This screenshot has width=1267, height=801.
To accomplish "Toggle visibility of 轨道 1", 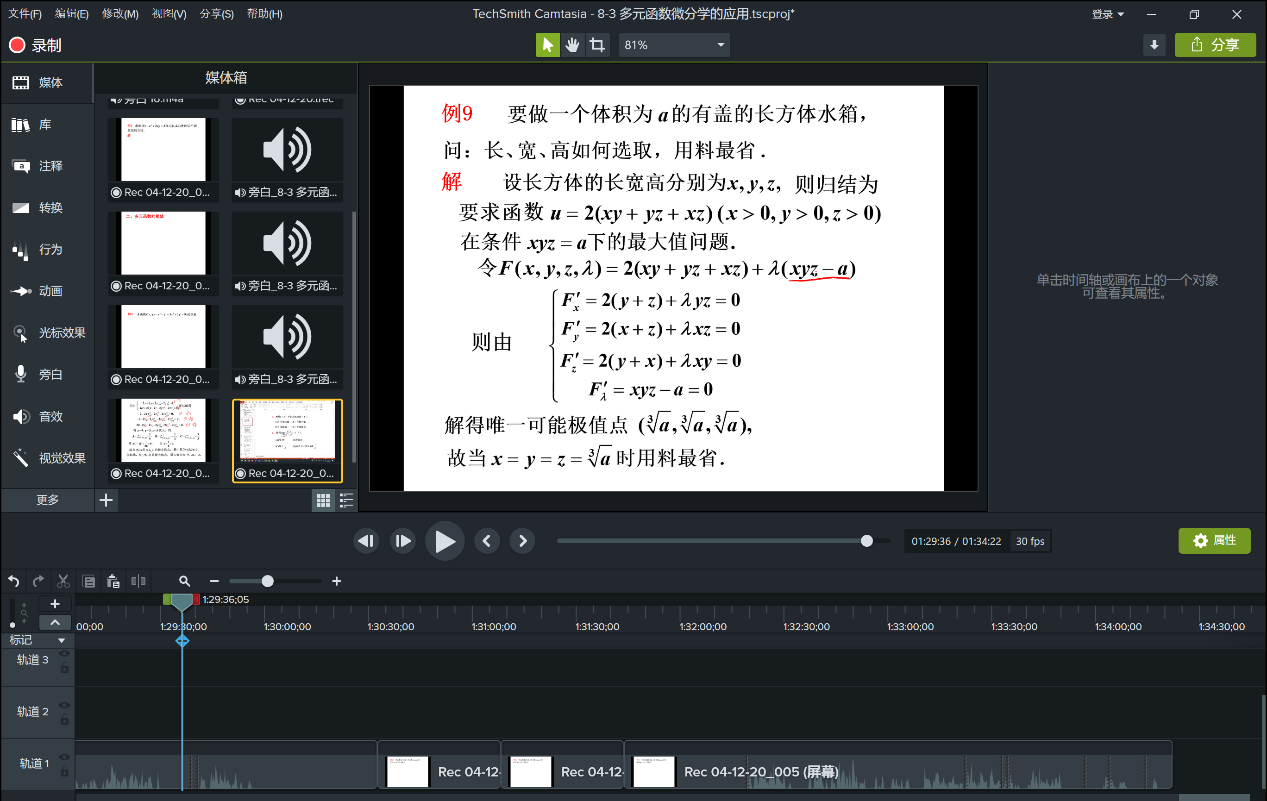I will [x=64, y=757].
